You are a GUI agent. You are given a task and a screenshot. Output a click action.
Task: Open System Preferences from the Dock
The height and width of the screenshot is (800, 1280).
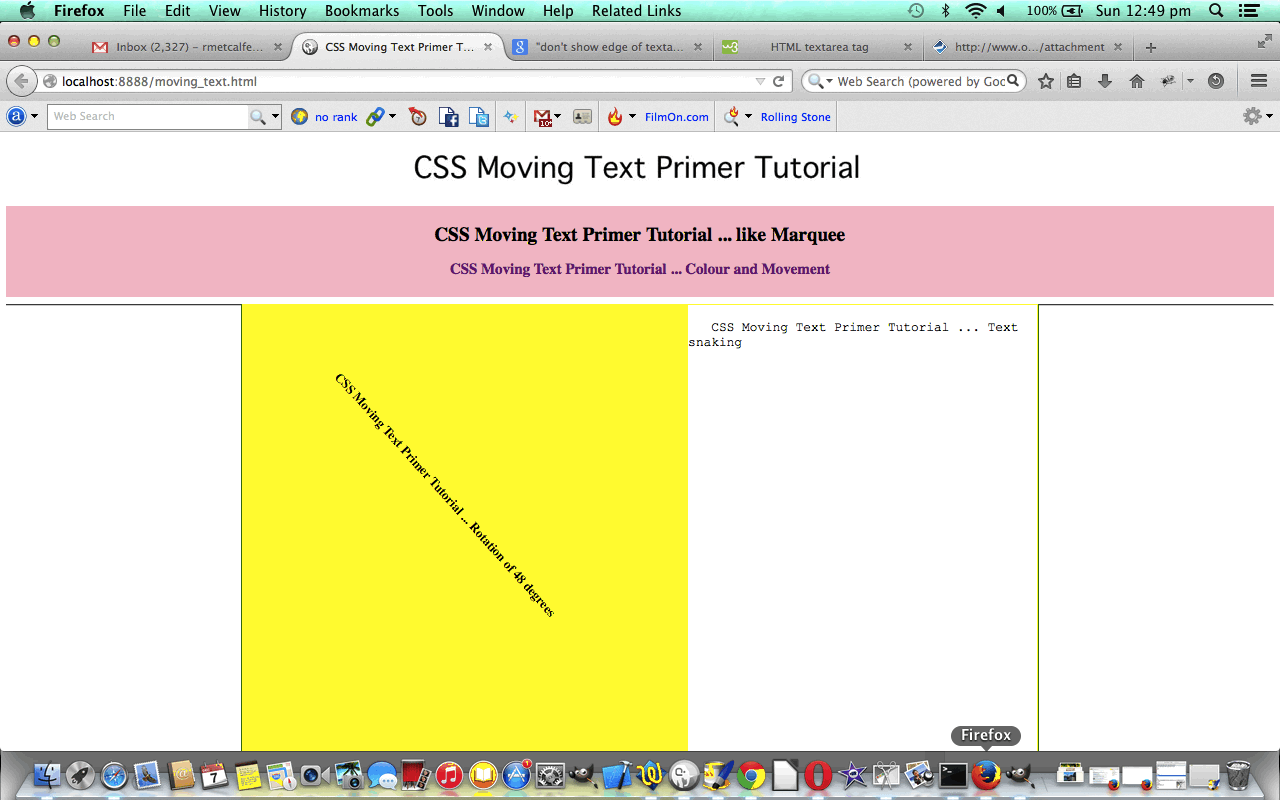click(x=550, y=775)
